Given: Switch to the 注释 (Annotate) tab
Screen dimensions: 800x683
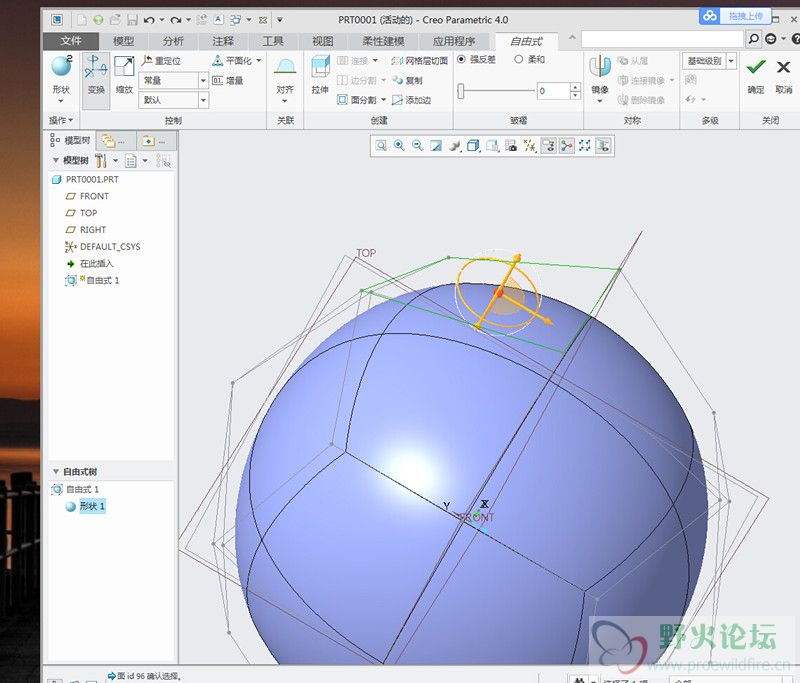Looking at the screenshot, I should click(x=223, y=41).
